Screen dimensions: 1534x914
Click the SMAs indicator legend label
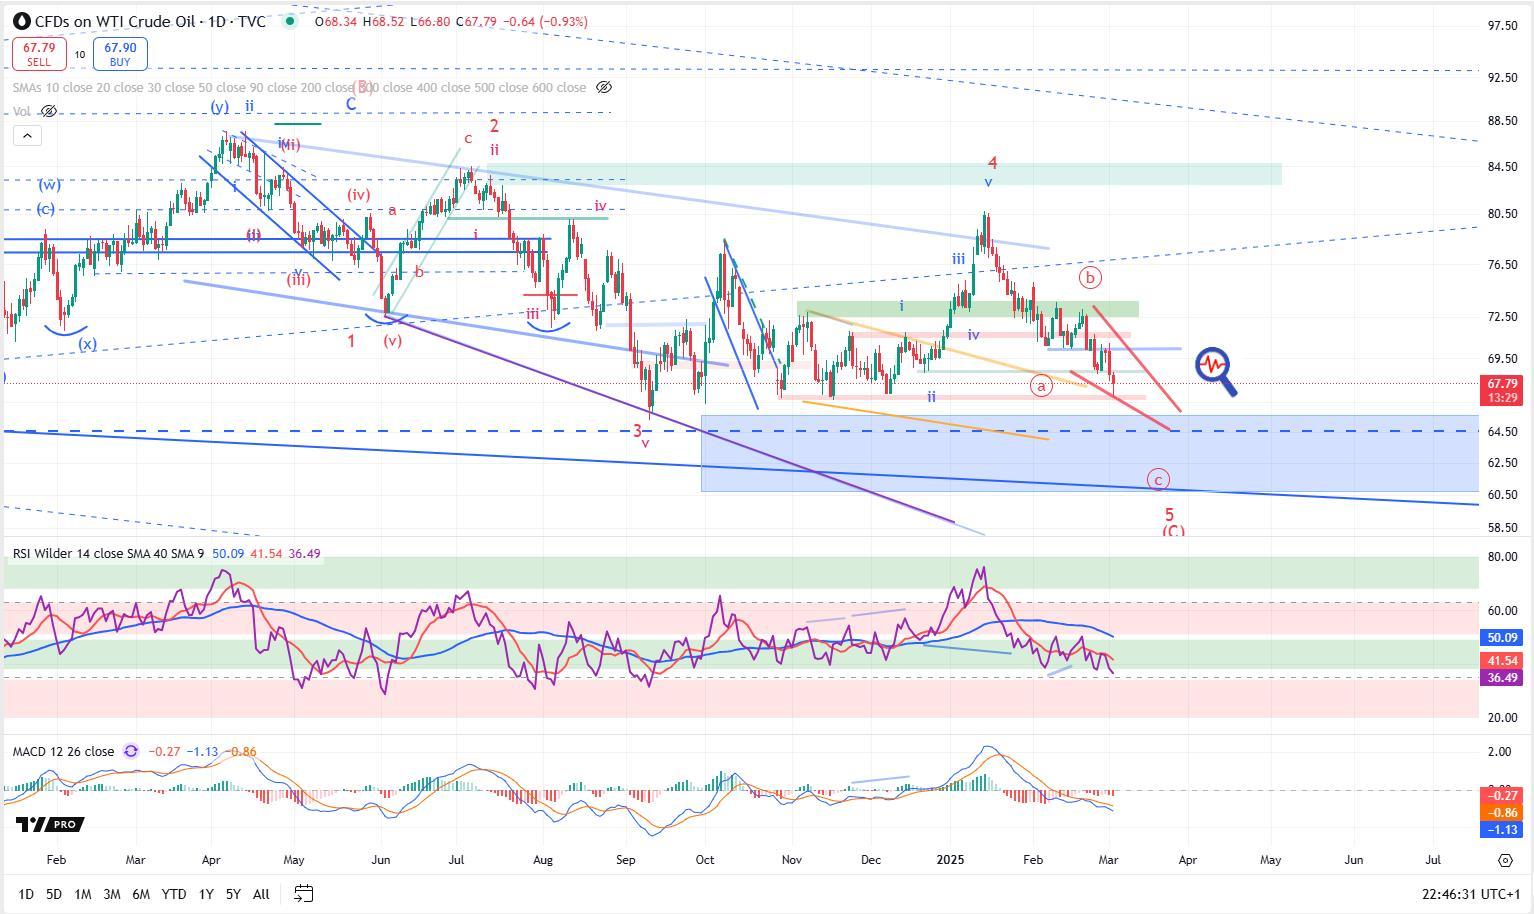299,87
